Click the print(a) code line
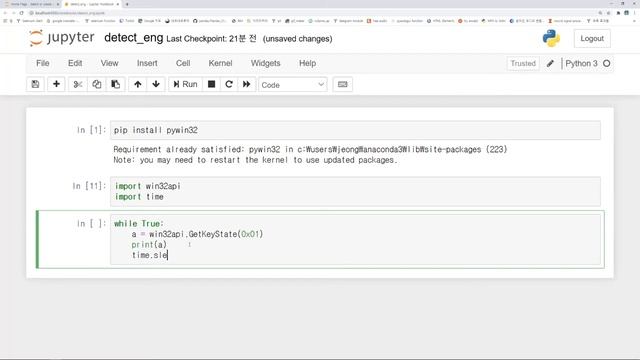 (x=149, y=244)
